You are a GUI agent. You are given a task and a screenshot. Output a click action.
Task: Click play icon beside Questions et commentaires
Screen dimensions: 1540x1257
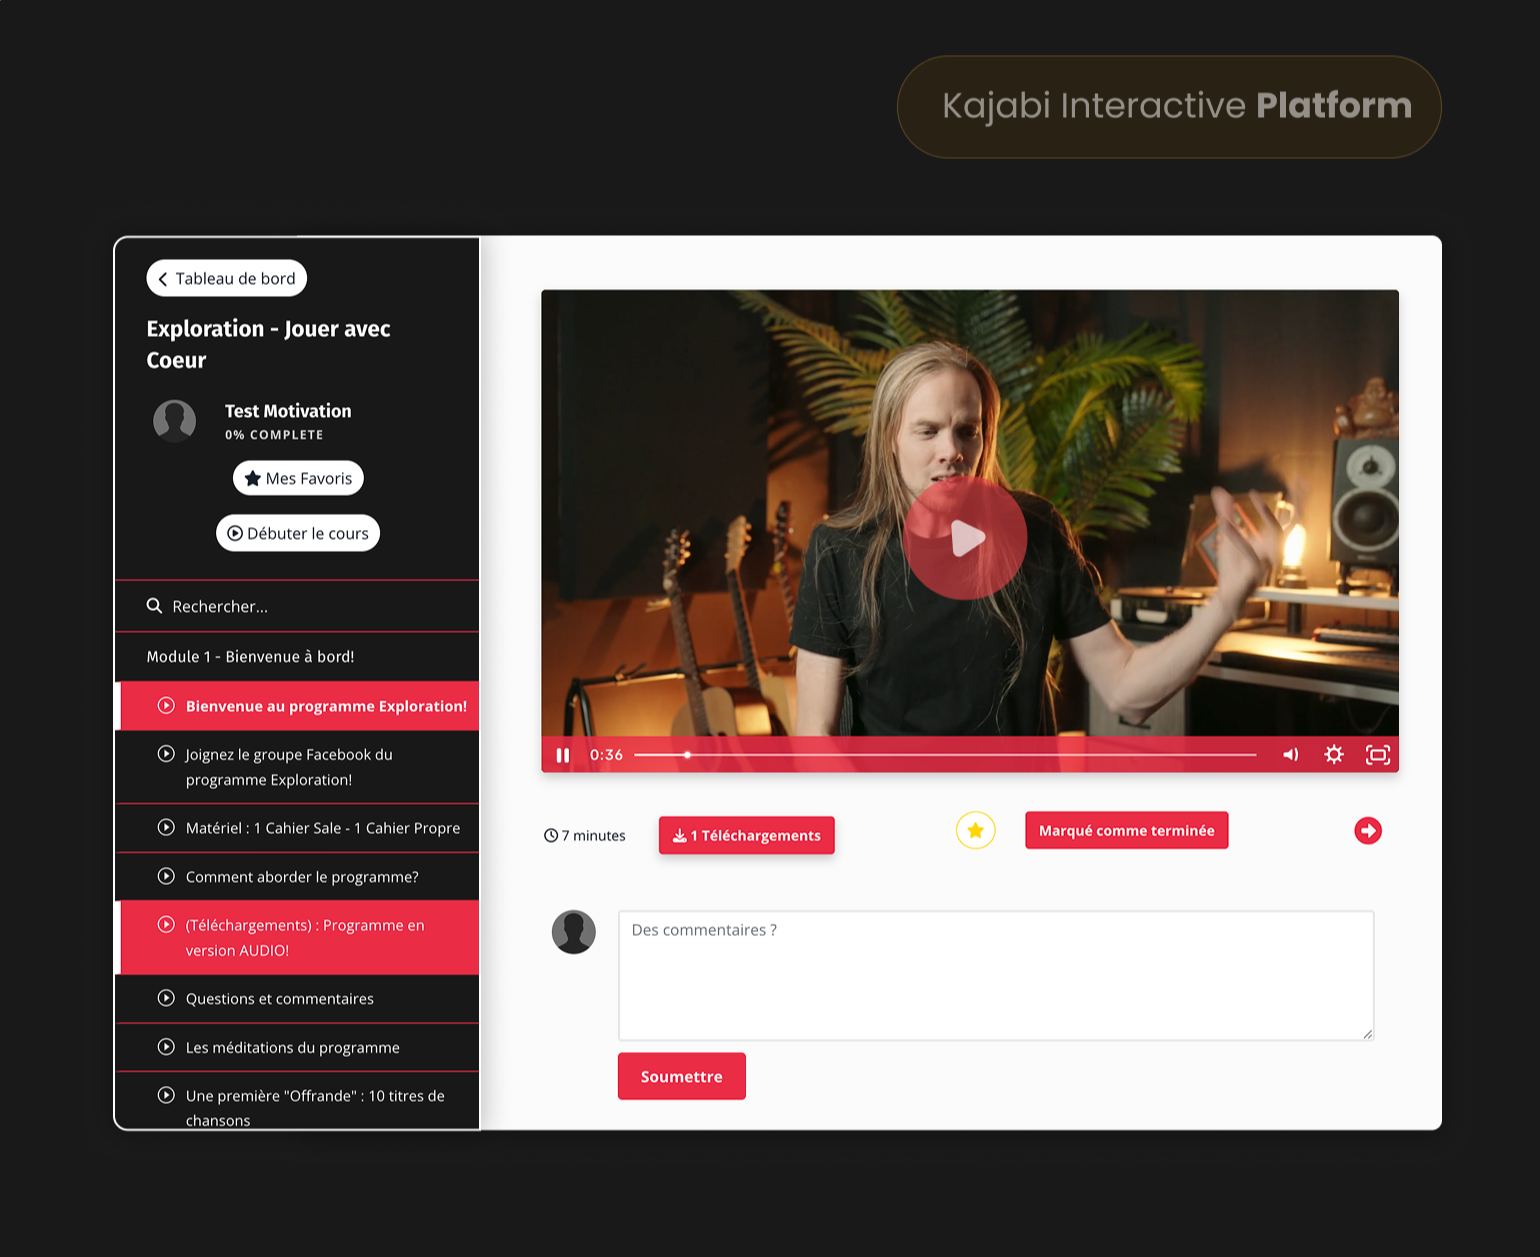click(x=167, y=998)
